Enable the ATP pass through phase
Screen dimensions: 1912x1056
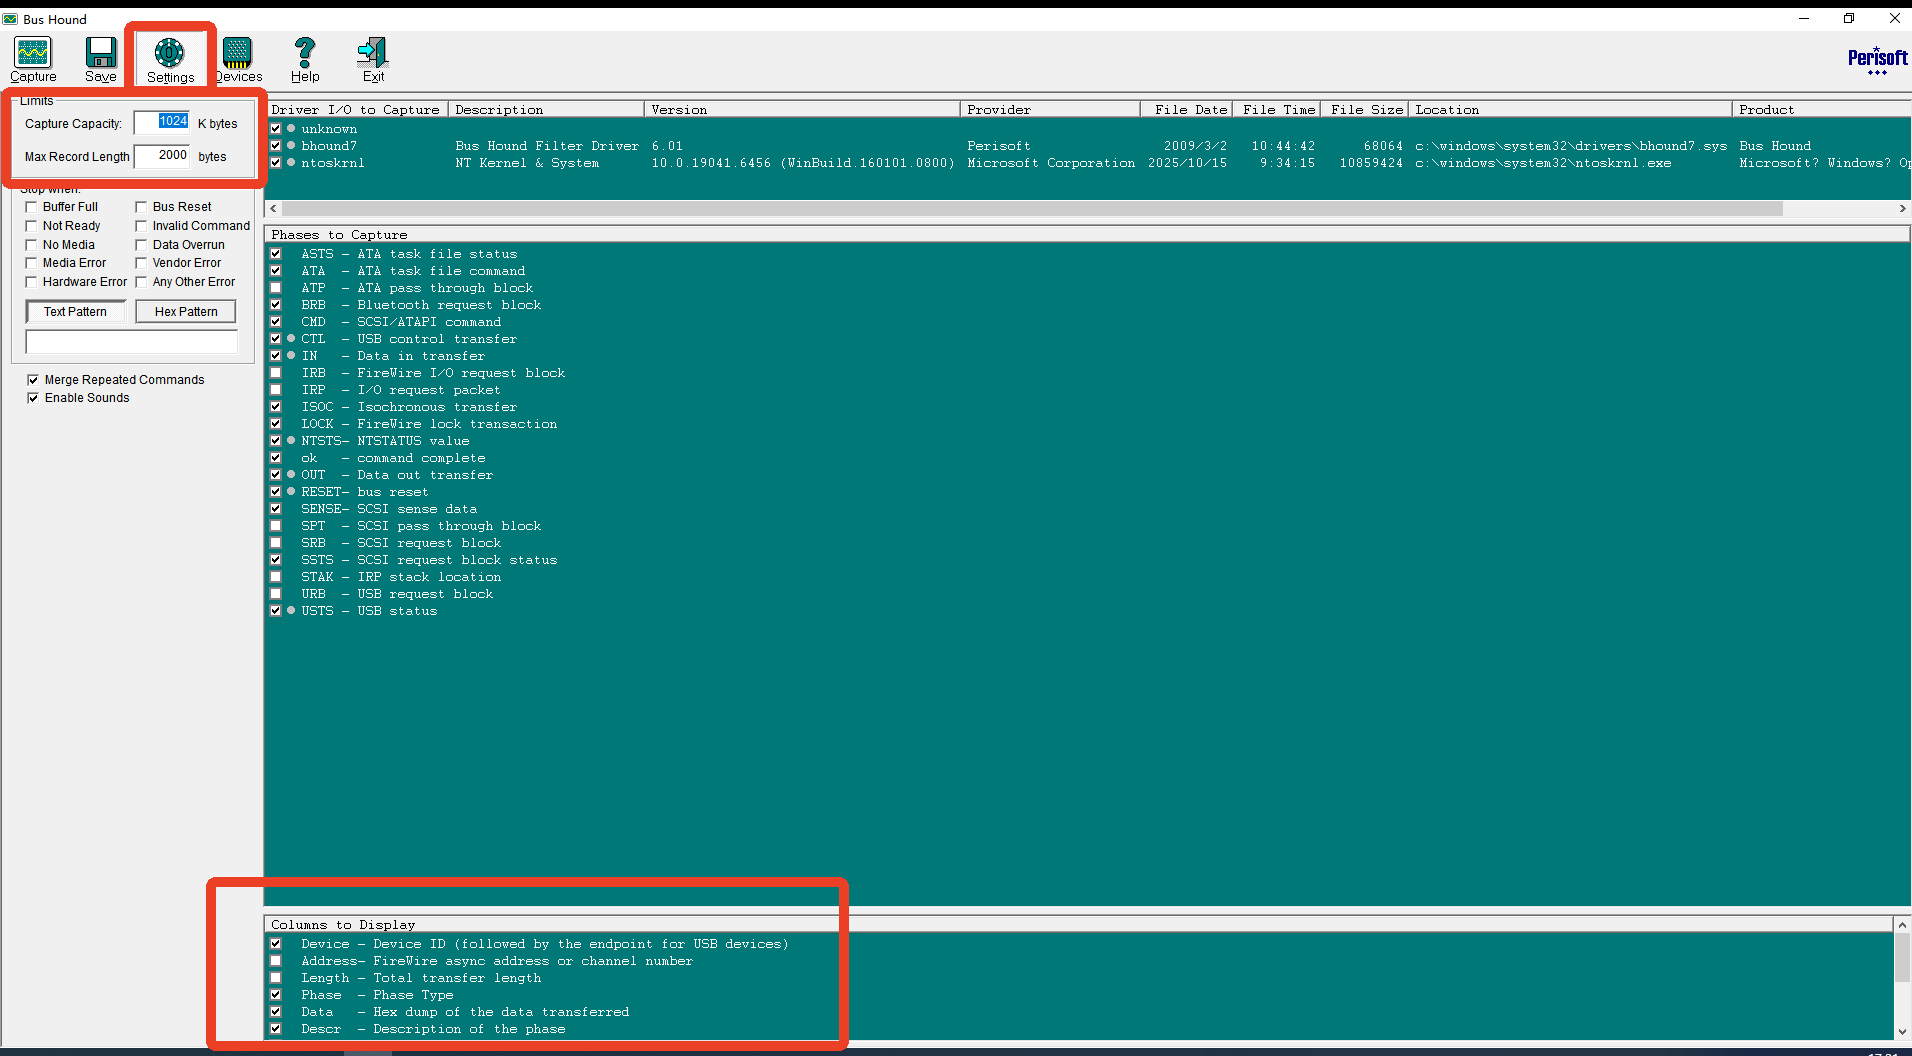[x=276, y=288]
